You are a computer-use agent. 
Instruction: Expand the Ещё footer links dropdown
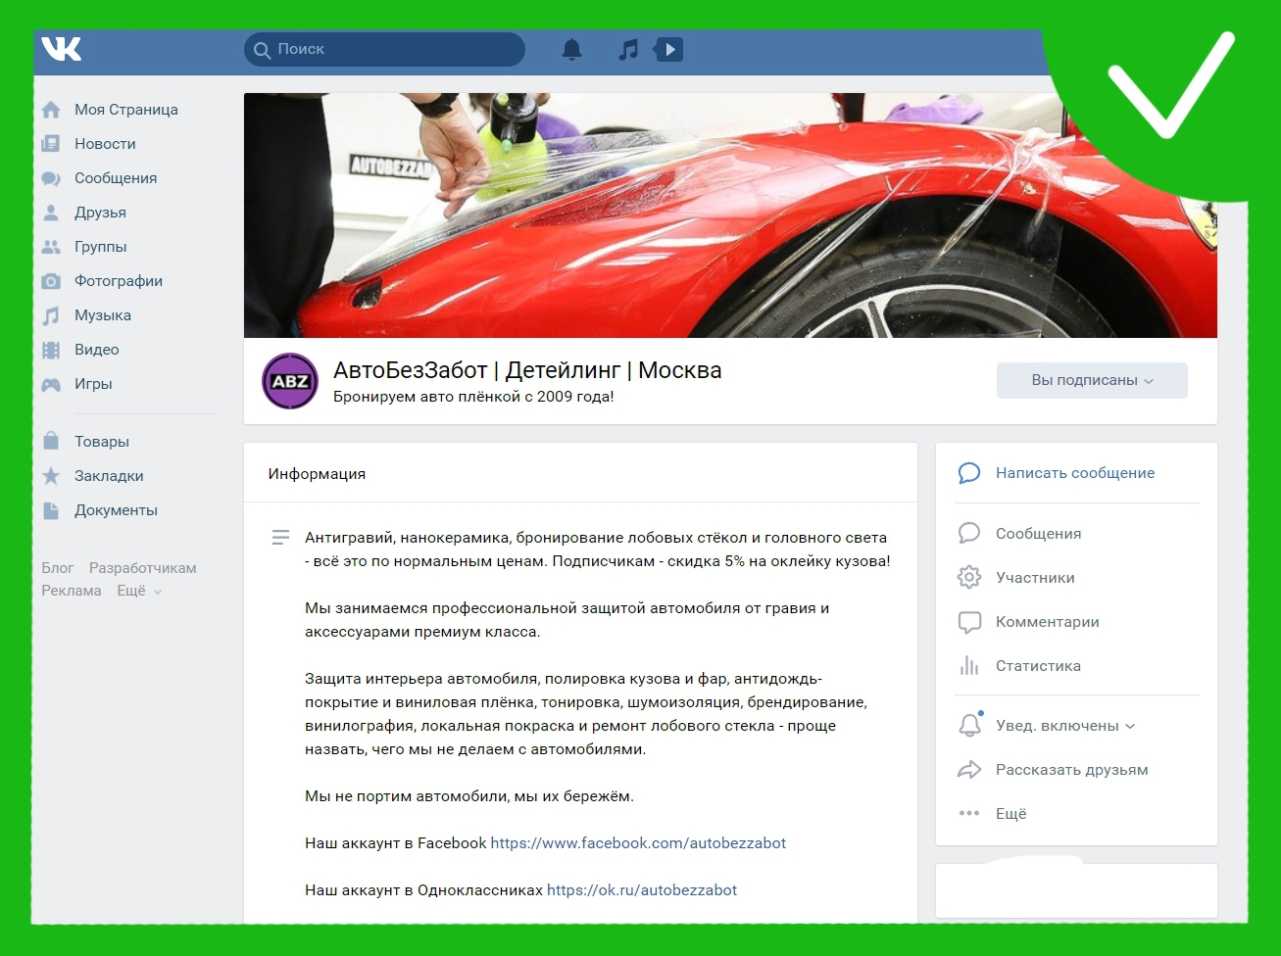point(139,591)
